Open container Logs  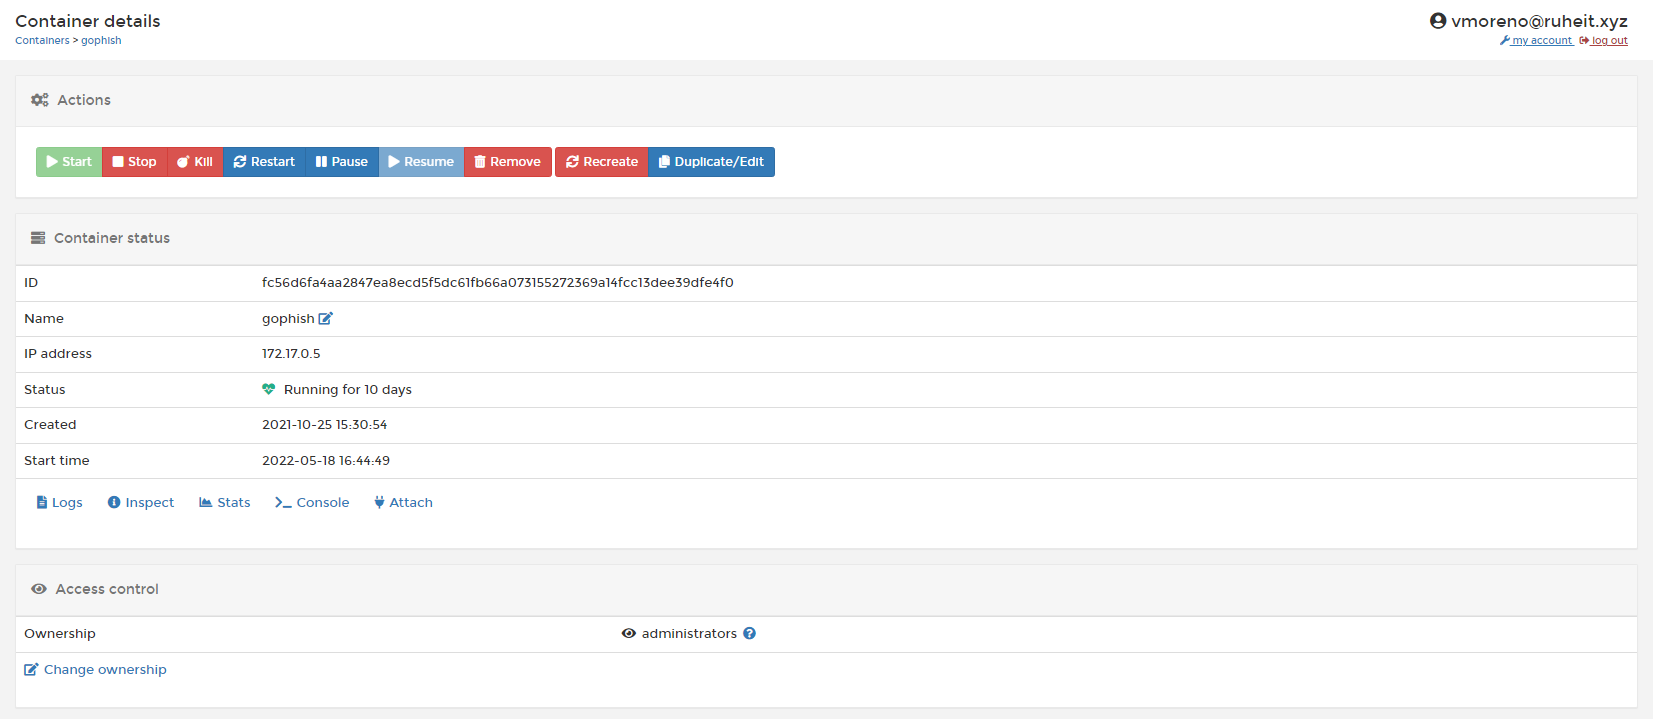pyautogui.click(x=59, y=503)
